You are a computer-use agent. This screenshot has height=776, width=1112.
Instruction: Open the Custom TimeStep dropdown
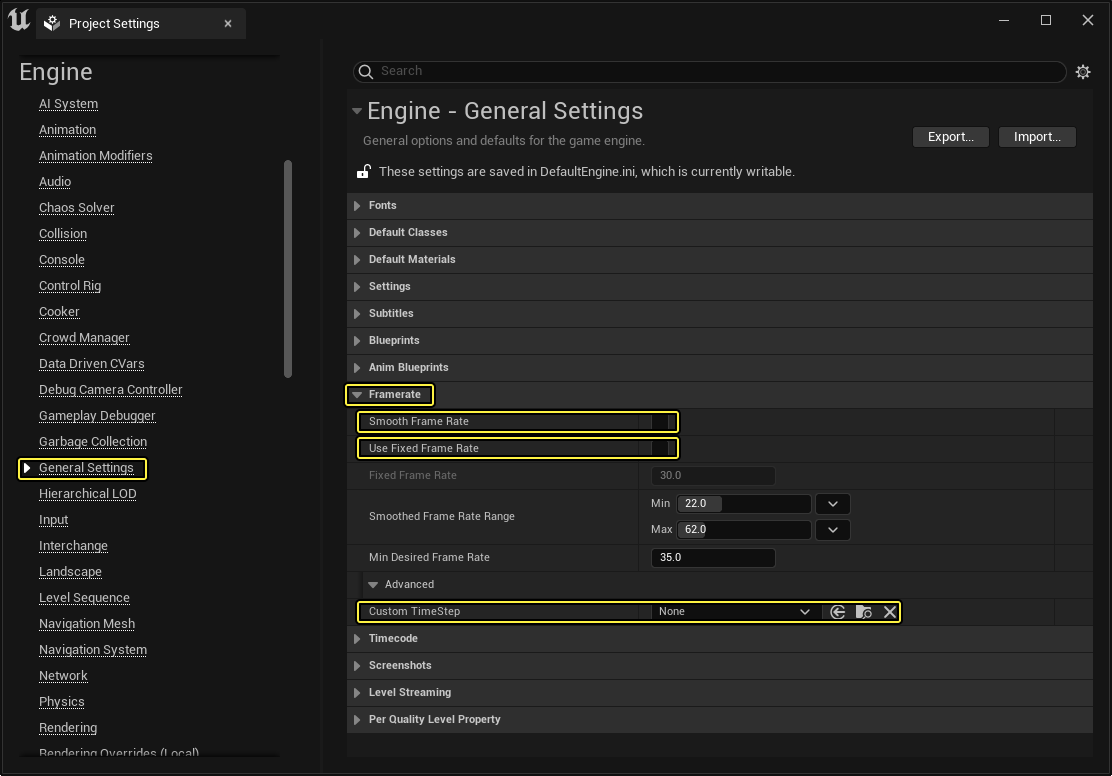click(x=734, y=612)
